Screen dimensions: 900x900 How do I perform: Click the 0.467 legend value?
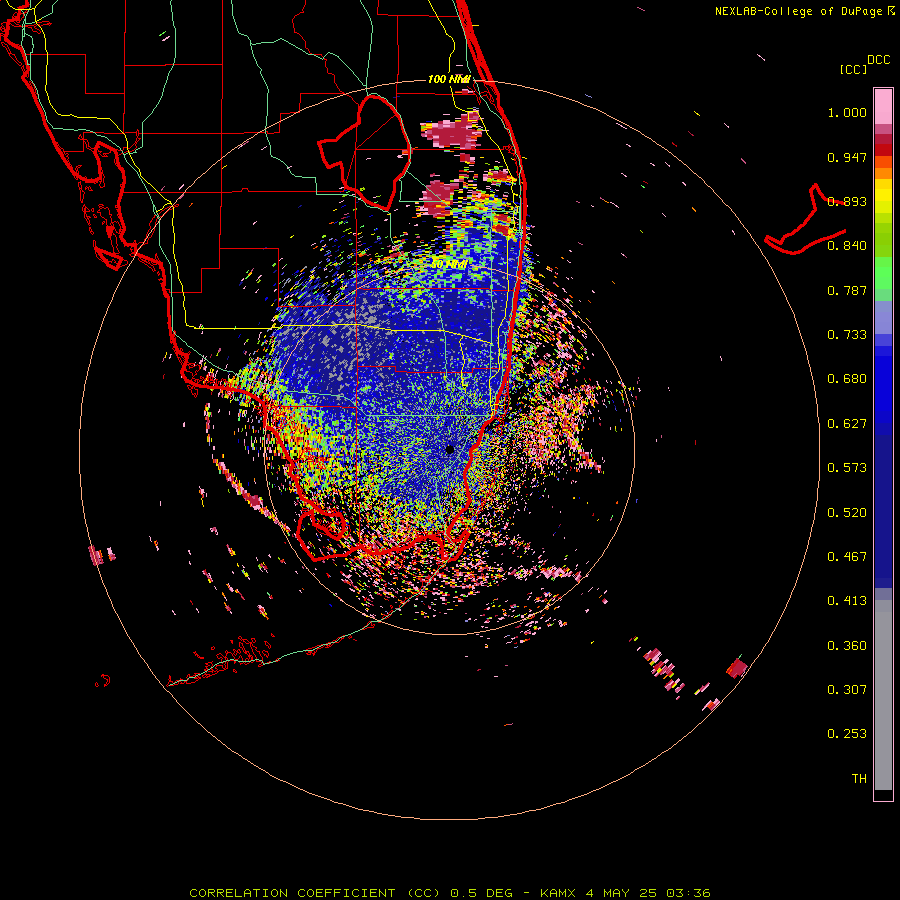(847, 557)
